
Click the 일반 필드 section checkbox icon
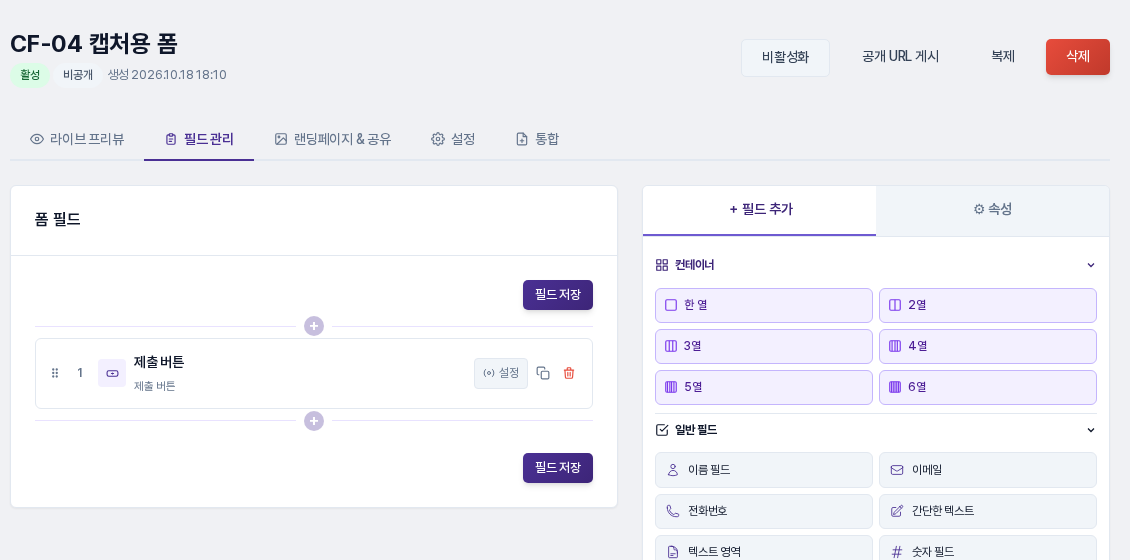[x=662, y=430]
